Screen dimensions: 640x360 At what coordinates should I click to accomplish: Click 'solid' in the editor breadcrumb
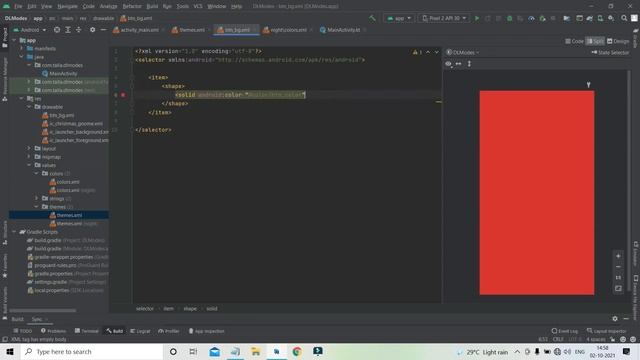pyautogui.click(x=212, y=309)
